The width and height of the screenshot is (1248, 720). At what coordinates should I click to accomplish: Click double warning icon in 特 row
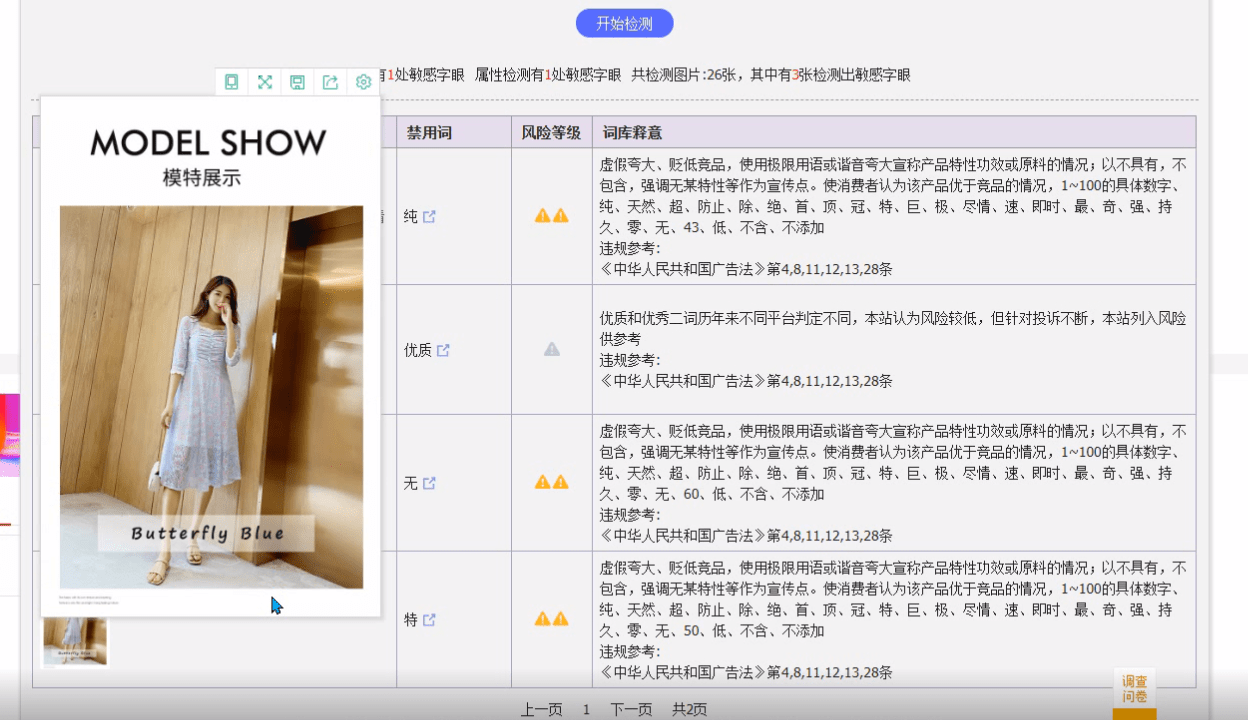pyautogui.click(x=551, y=619)
